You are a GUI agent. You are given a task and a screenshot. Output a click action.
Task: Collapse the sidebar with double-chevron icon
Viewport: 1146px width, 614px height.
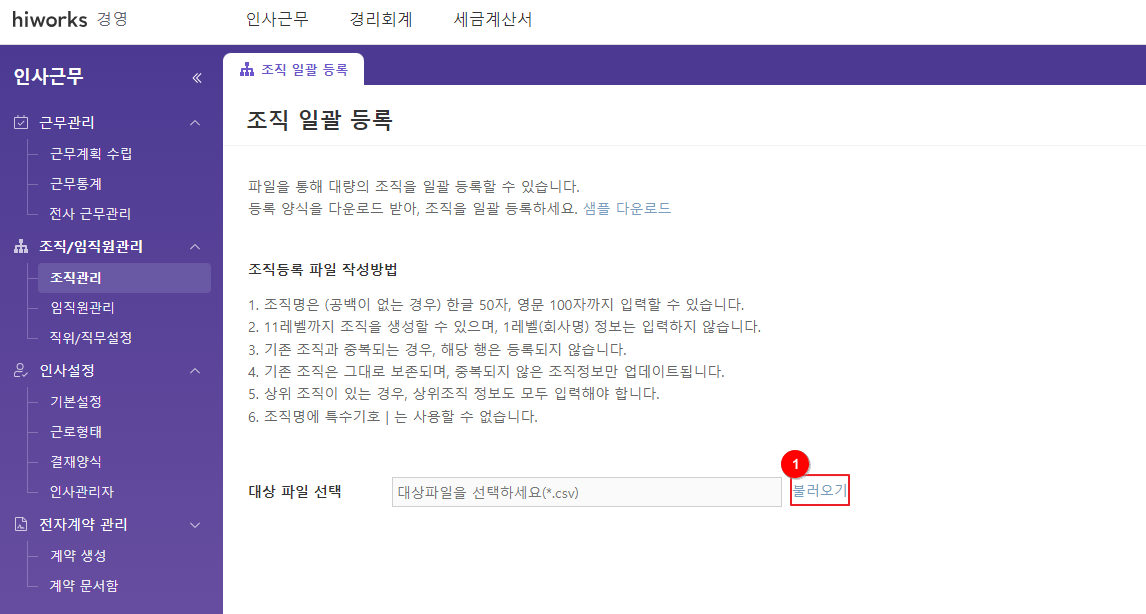coord(197,77)
